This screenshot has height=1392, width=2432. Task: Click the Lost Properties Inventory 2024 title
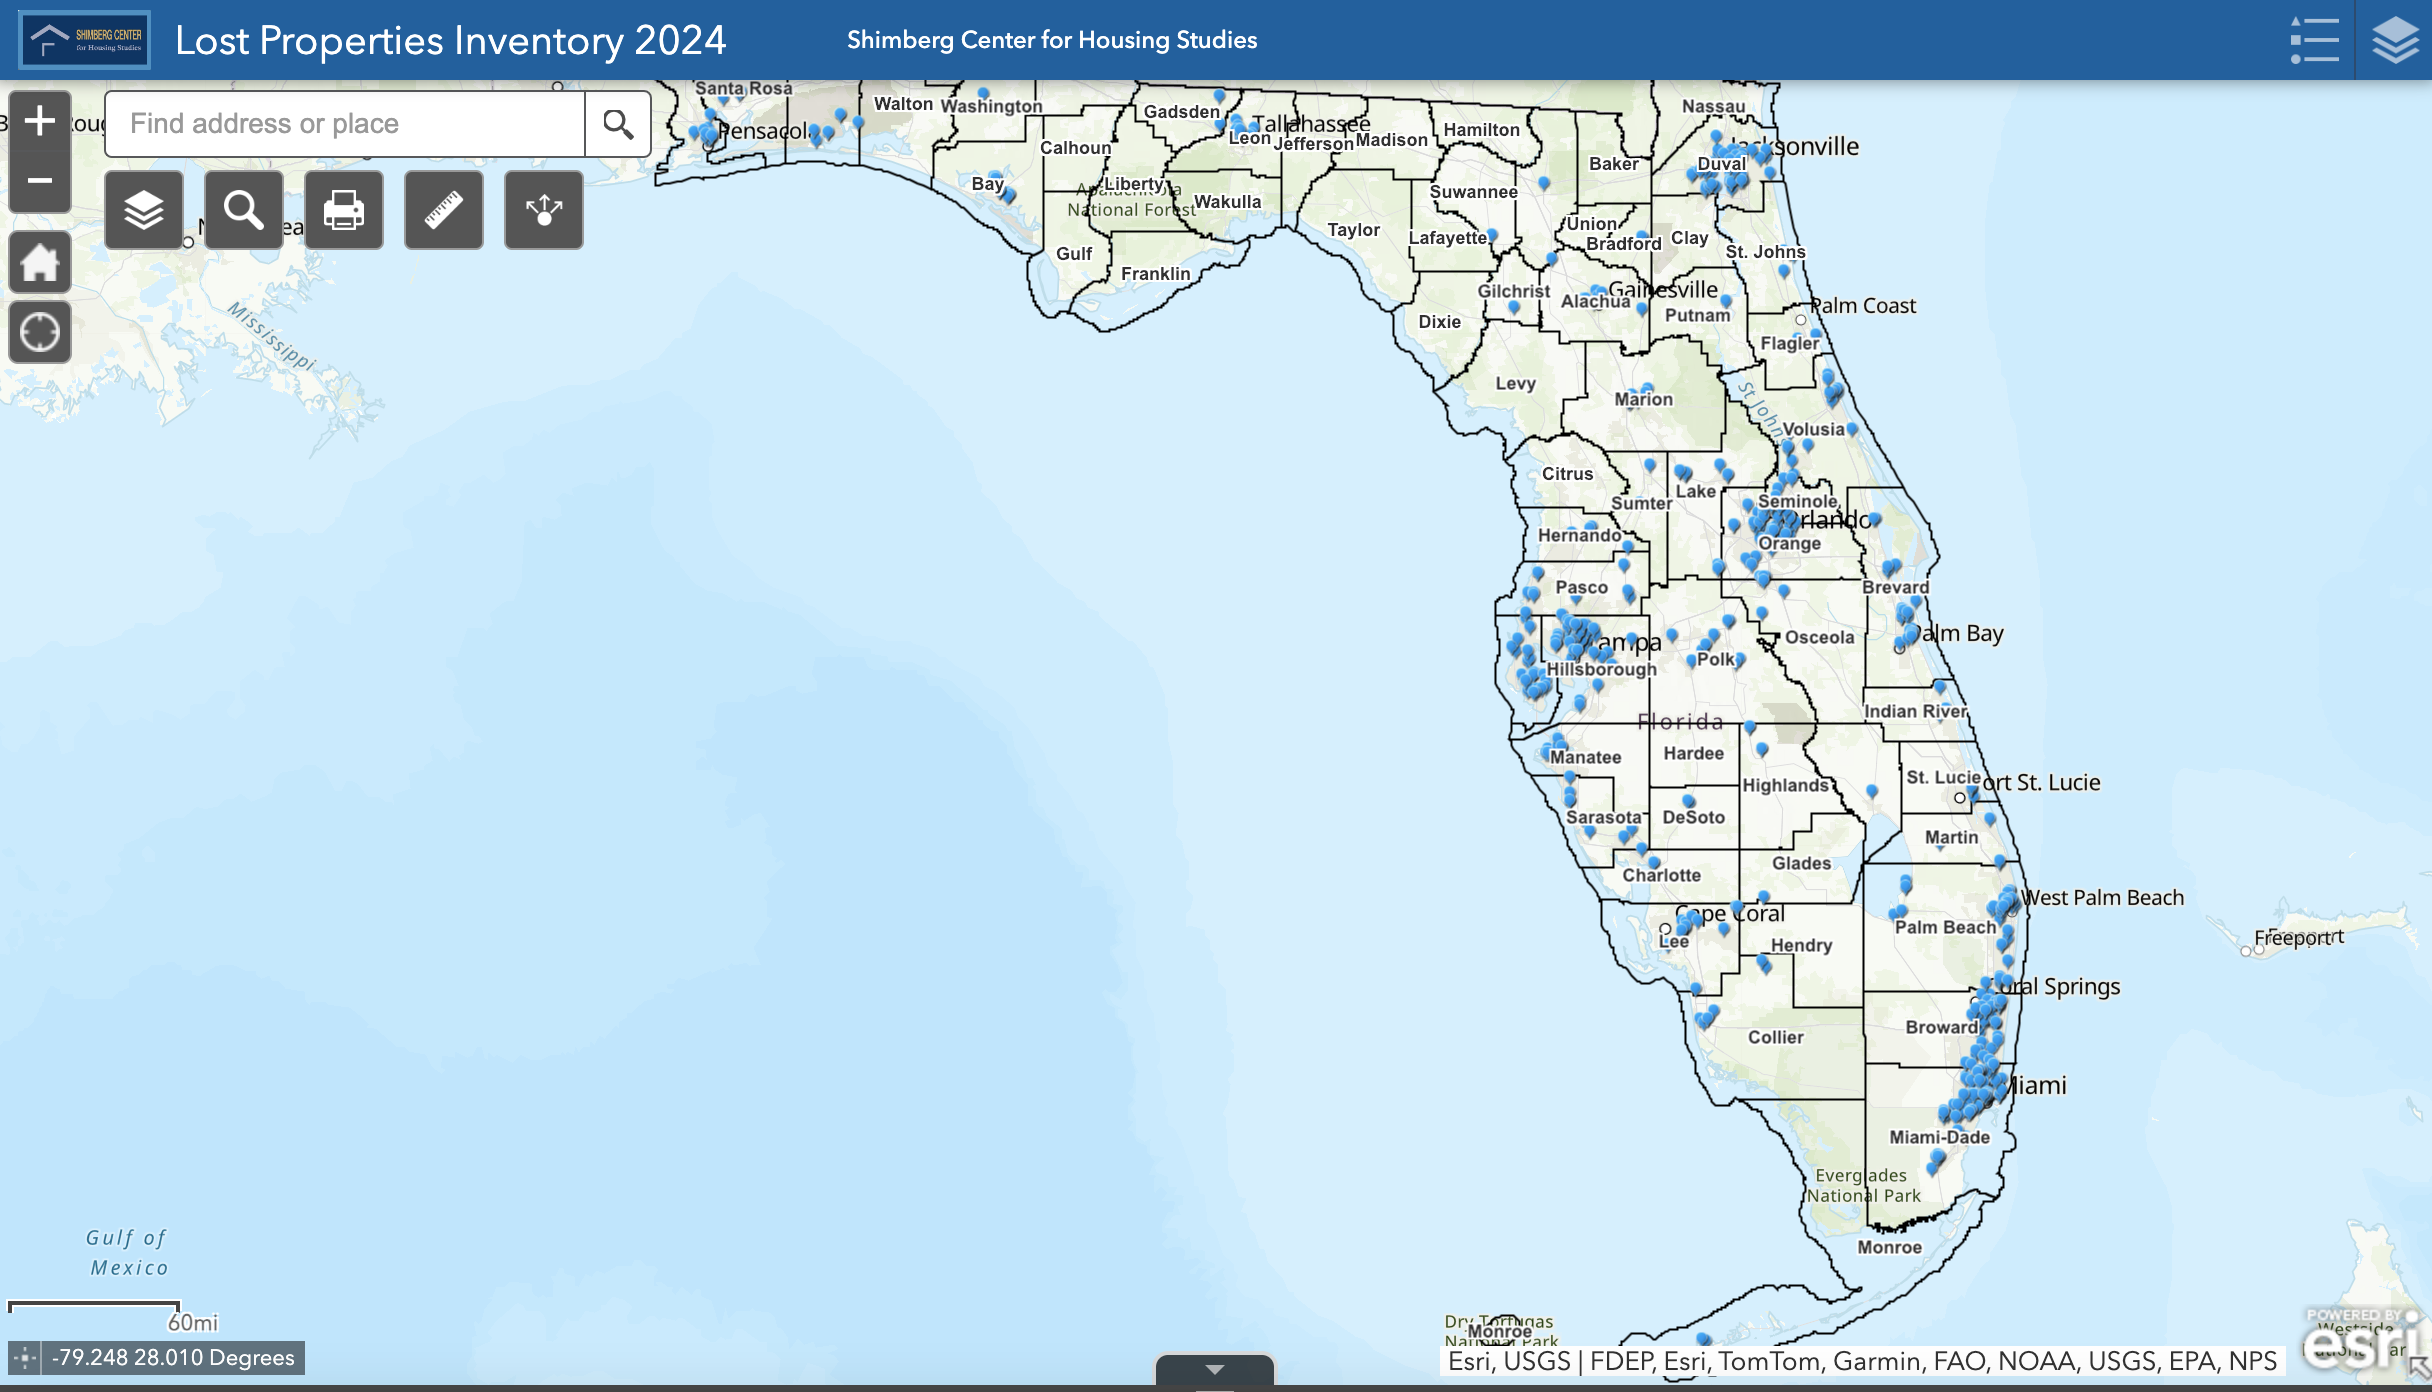(x=450, y=40)
